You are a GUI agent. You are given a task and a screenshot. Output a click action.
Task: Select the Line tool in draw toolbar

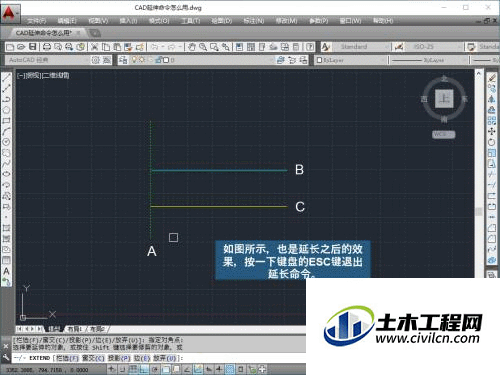coord(6,78)
